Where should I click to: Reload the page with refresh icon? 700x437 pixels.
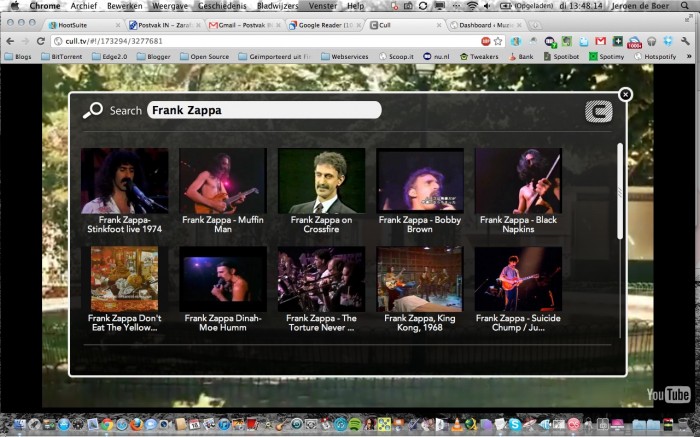(41, 41)
